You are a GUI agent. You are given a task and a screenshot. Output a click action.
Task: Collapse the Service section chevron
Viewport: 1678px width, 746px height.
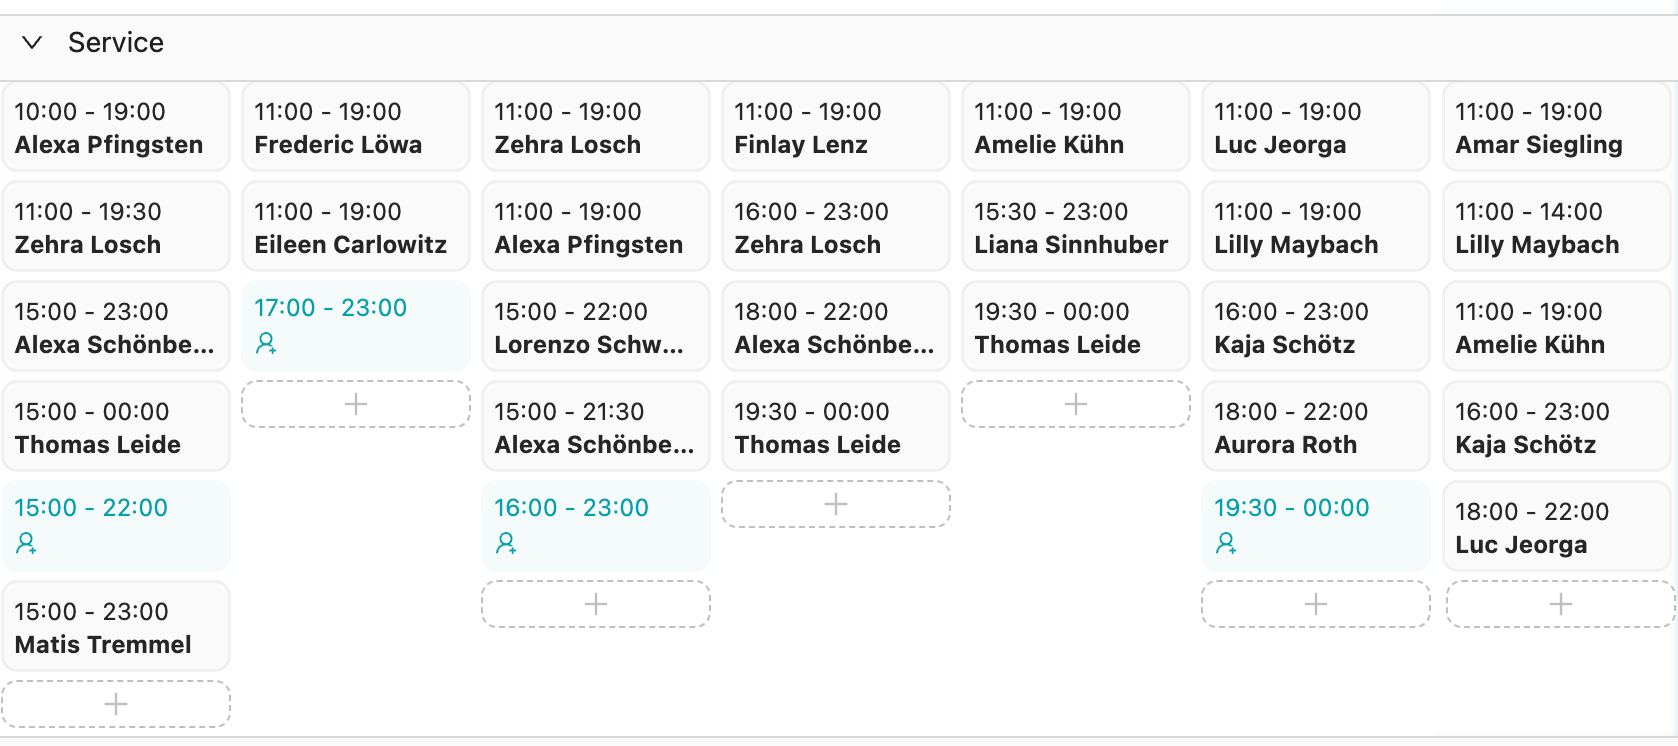32,42
